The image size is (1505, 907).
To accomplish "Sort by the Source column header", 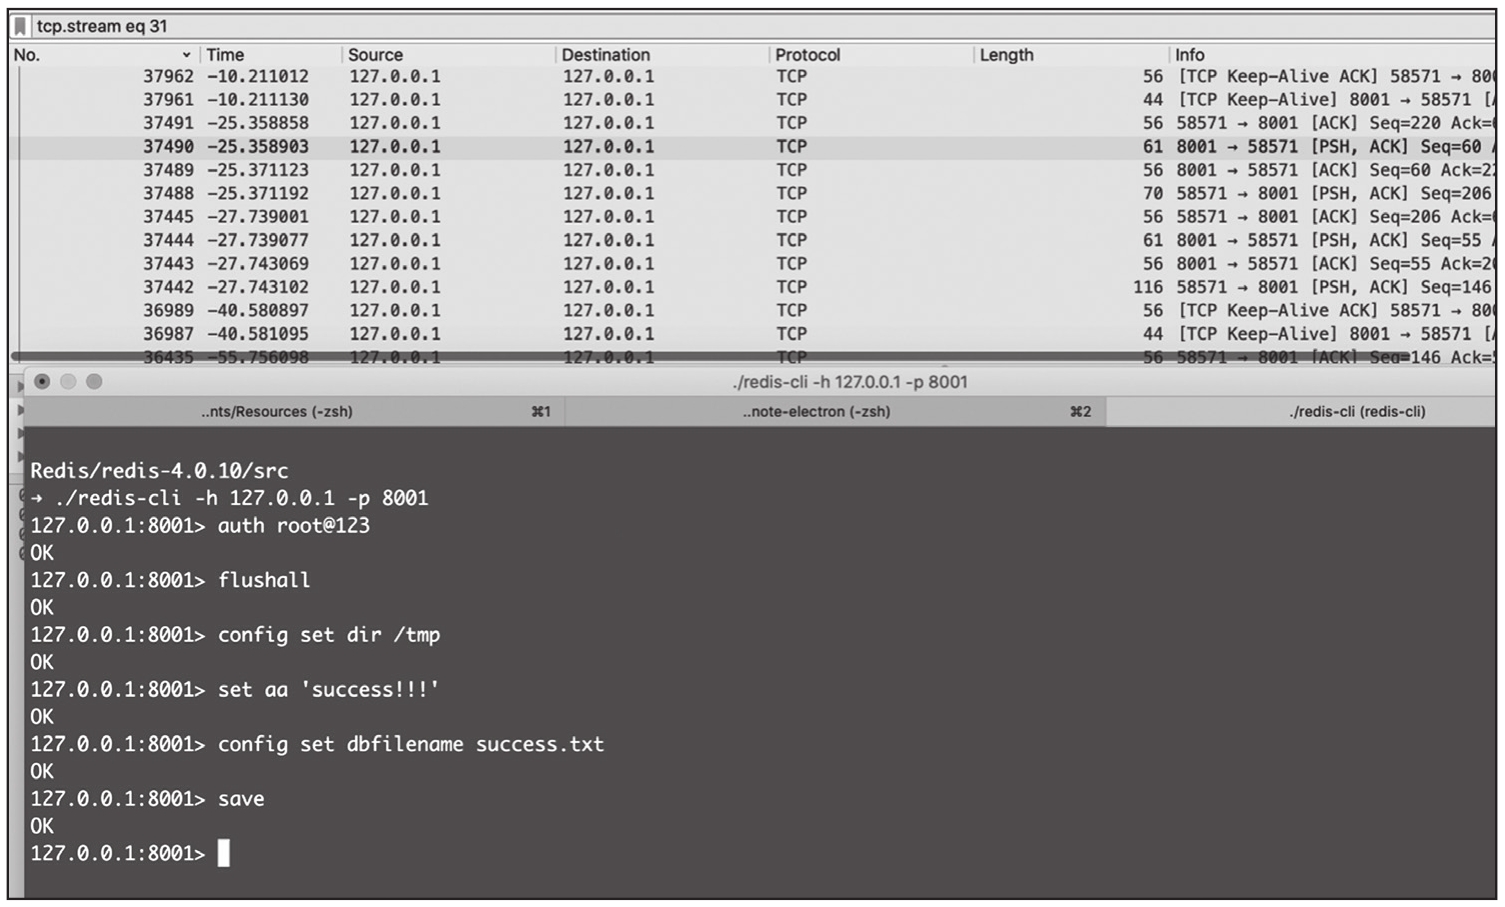I will pyautogui.click(x=376, y=55).
